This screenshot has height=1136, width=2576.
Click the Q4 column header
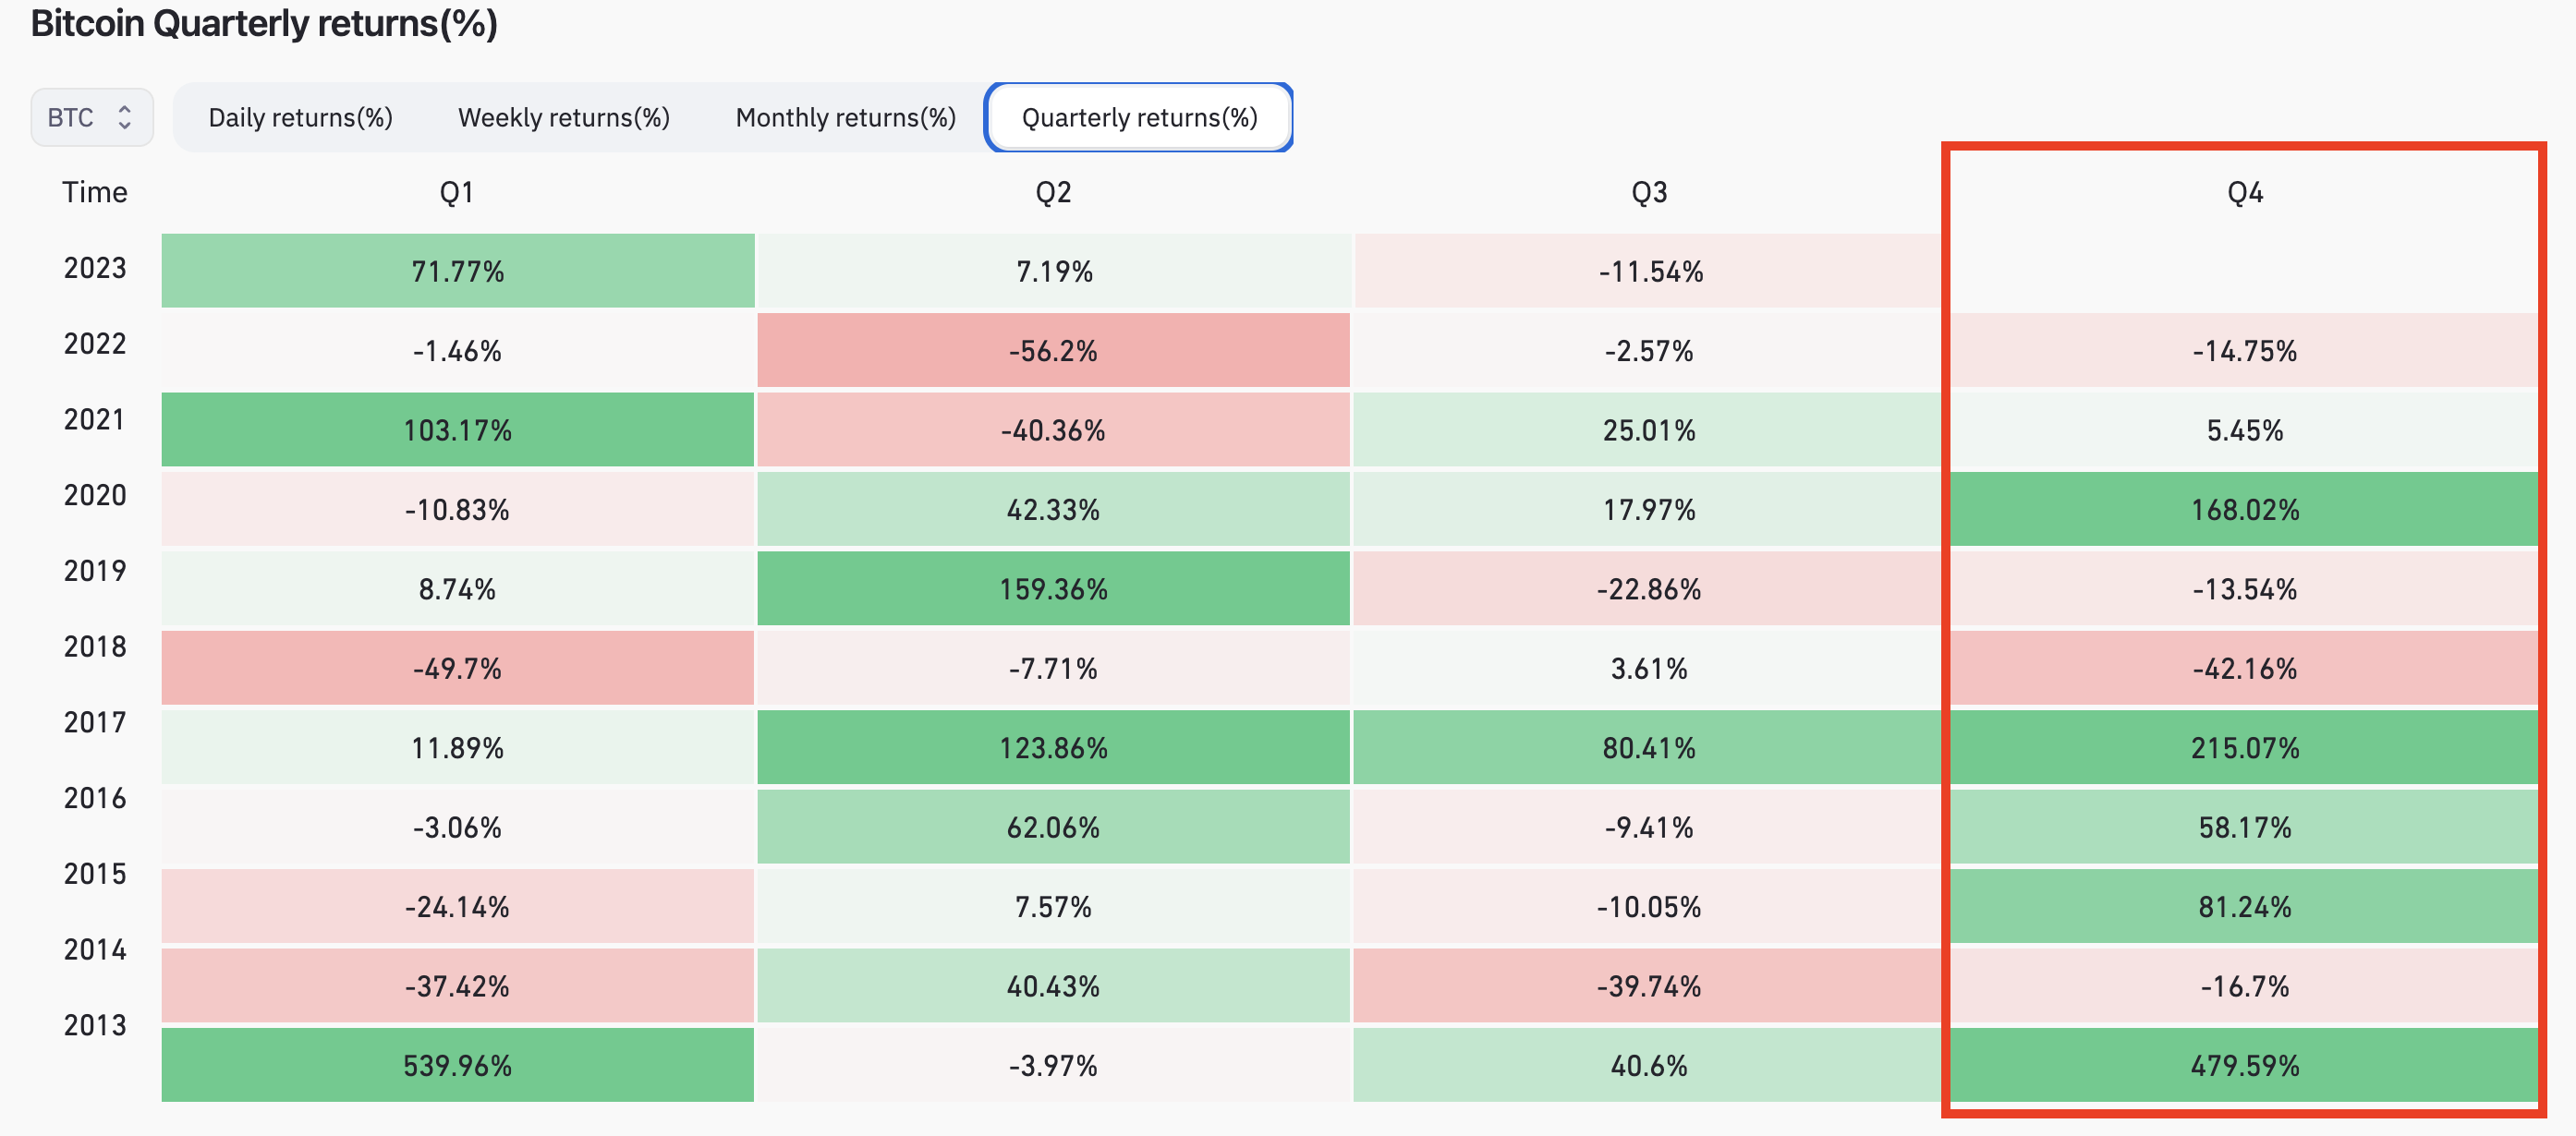click(x=2245, y=192)
